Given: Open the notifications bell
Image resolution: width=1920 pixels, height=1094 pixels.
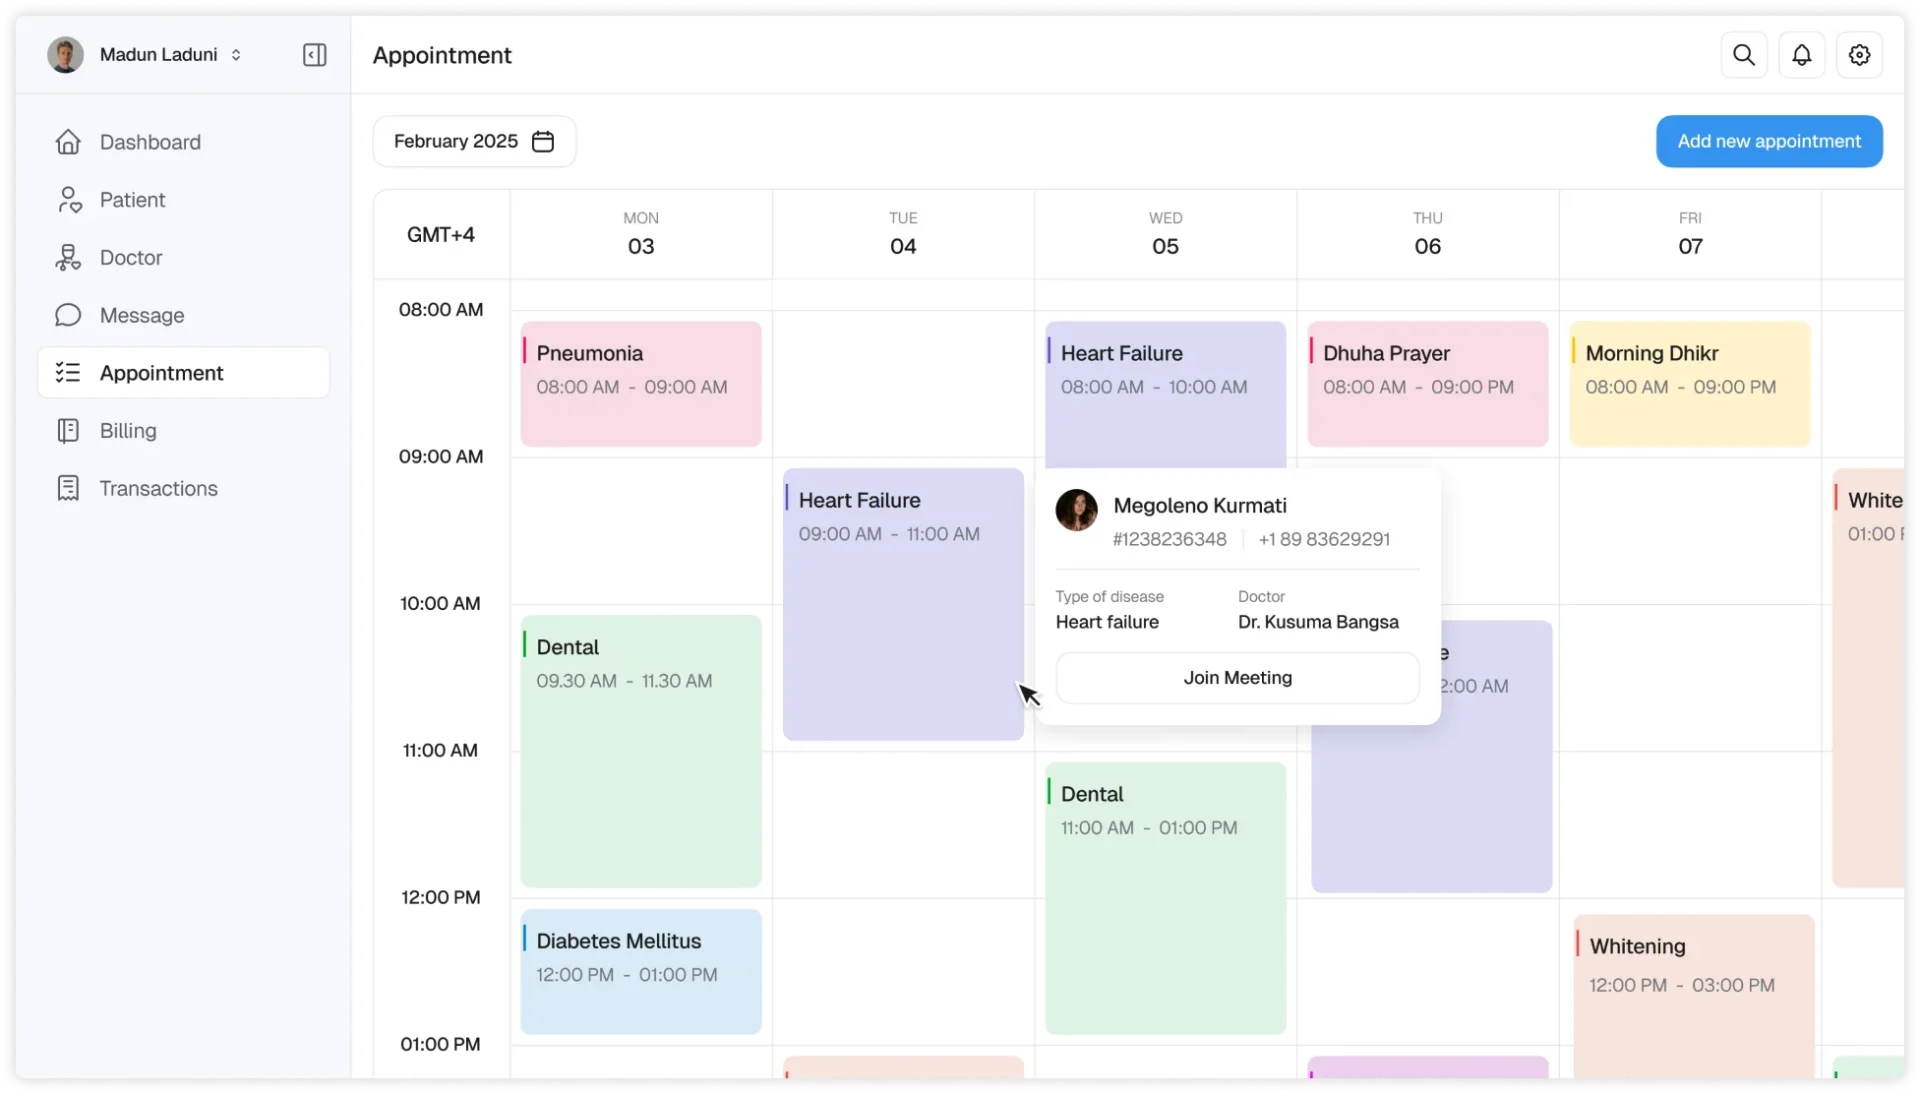Looking at the screenshot, I should point(1801,55).
